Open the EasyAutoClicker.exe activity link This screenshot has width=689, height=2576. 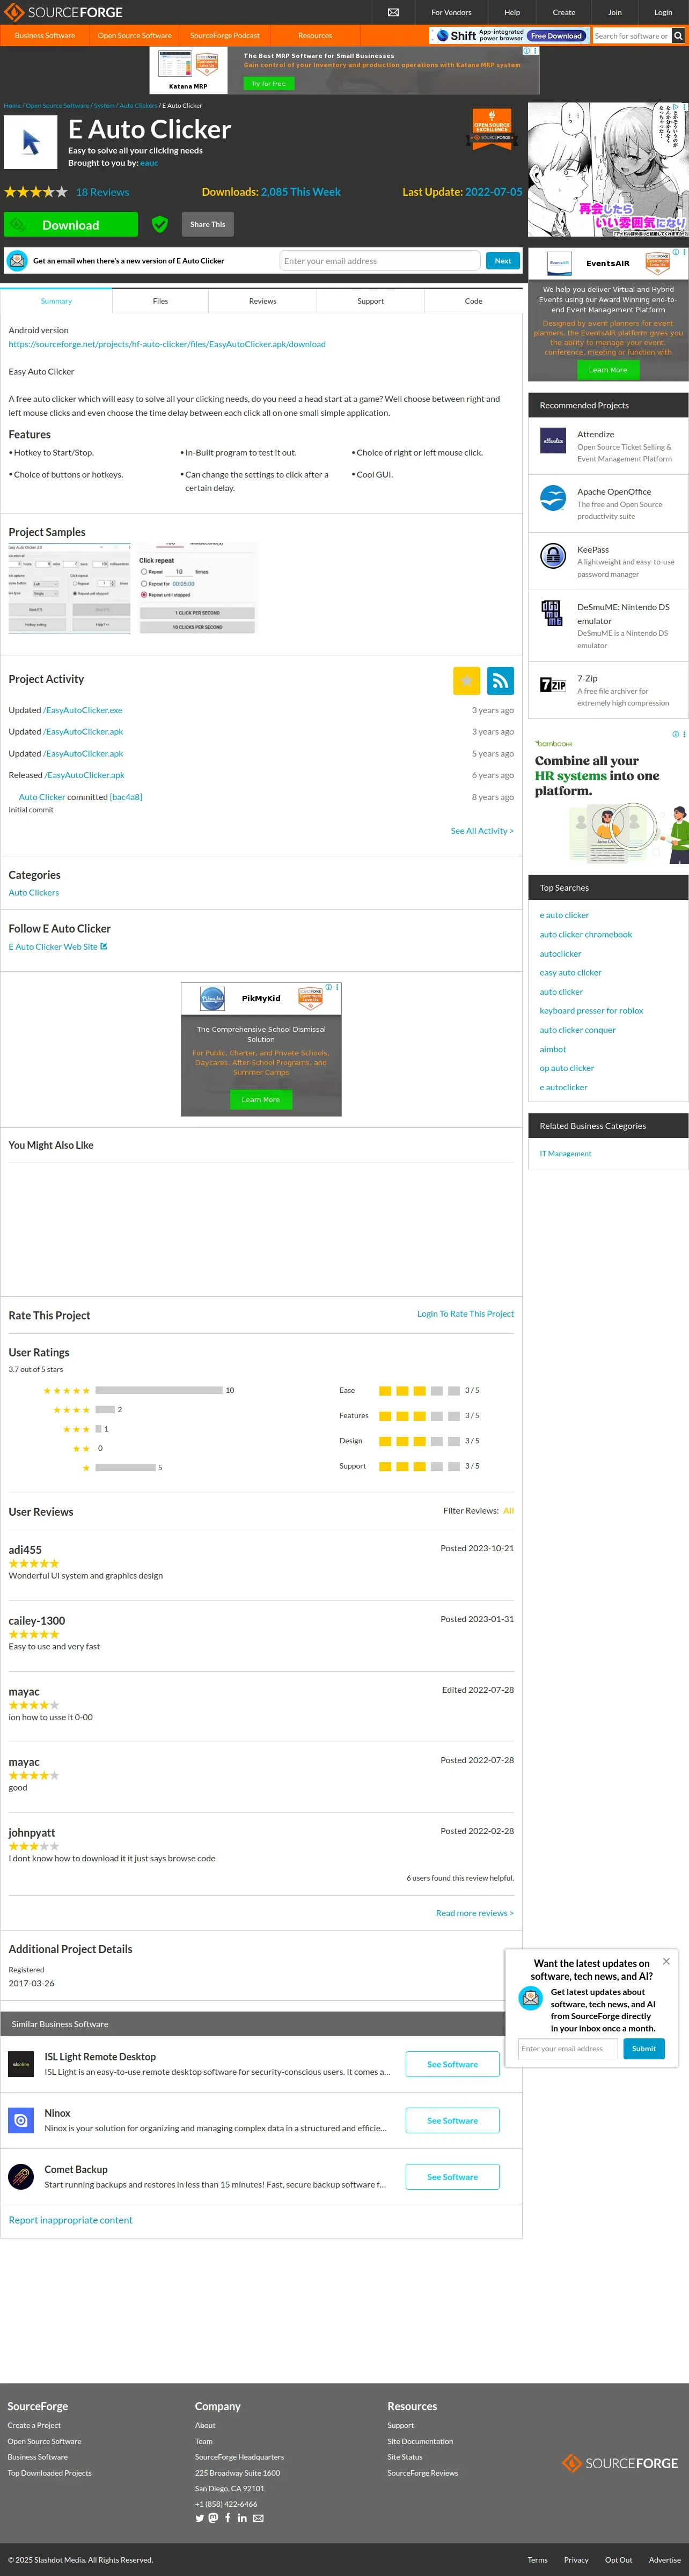(83, 710)
